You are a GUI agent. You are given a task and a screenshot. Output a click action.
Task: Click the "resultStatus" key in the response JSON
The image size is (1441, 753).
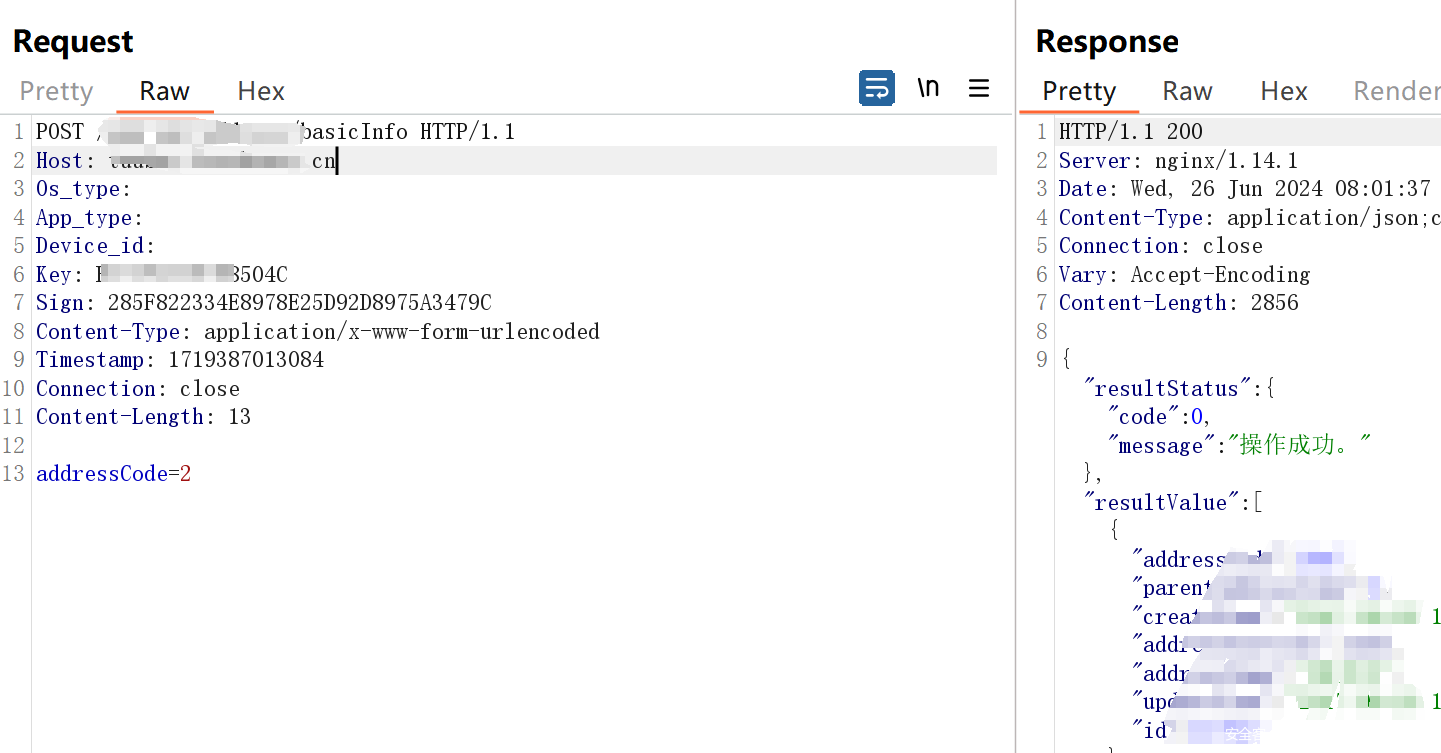pyautogui.click(x=1163, y=389)
